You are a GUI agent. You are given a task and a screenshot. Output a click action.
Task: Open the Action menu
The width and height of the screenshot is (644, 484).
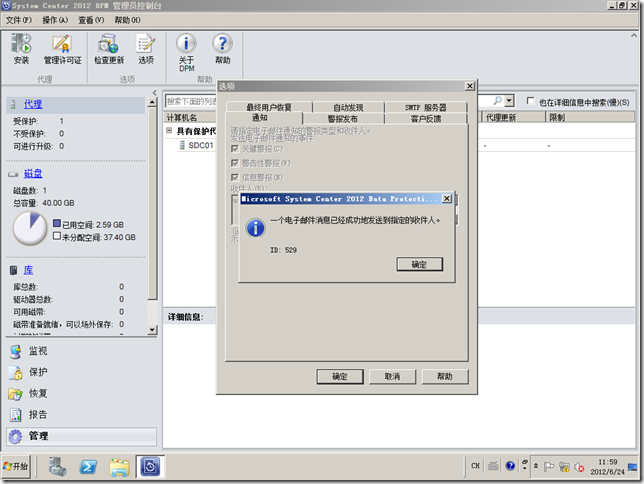coord(55,20)
